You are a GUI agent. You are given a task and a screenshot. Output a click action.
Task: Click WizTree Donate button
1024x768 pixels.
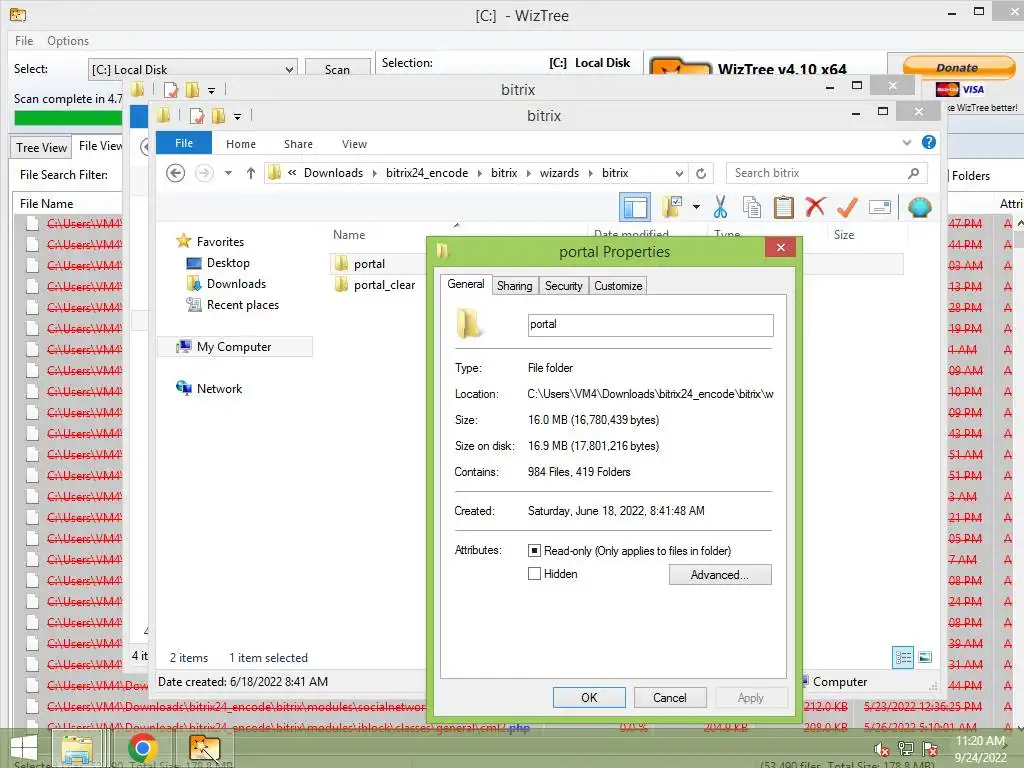958,67
